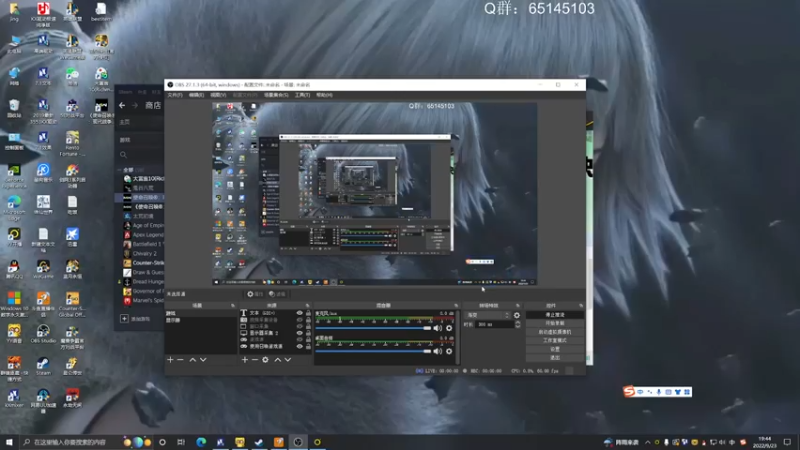Viewport: 800px width, 450px height.
Task: Pop out the scenes dock
Action: point(233,306)
